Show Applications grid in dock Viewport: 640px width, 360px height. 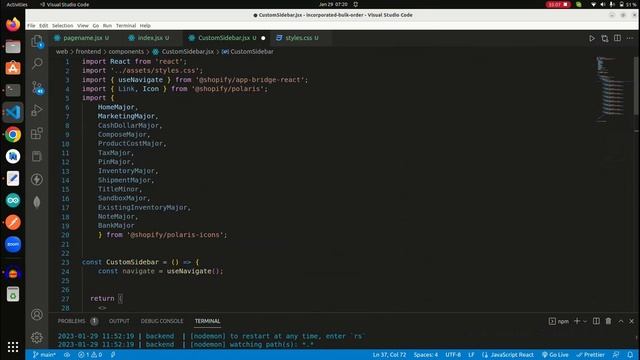pyautogui.click(x=13, y=347)
